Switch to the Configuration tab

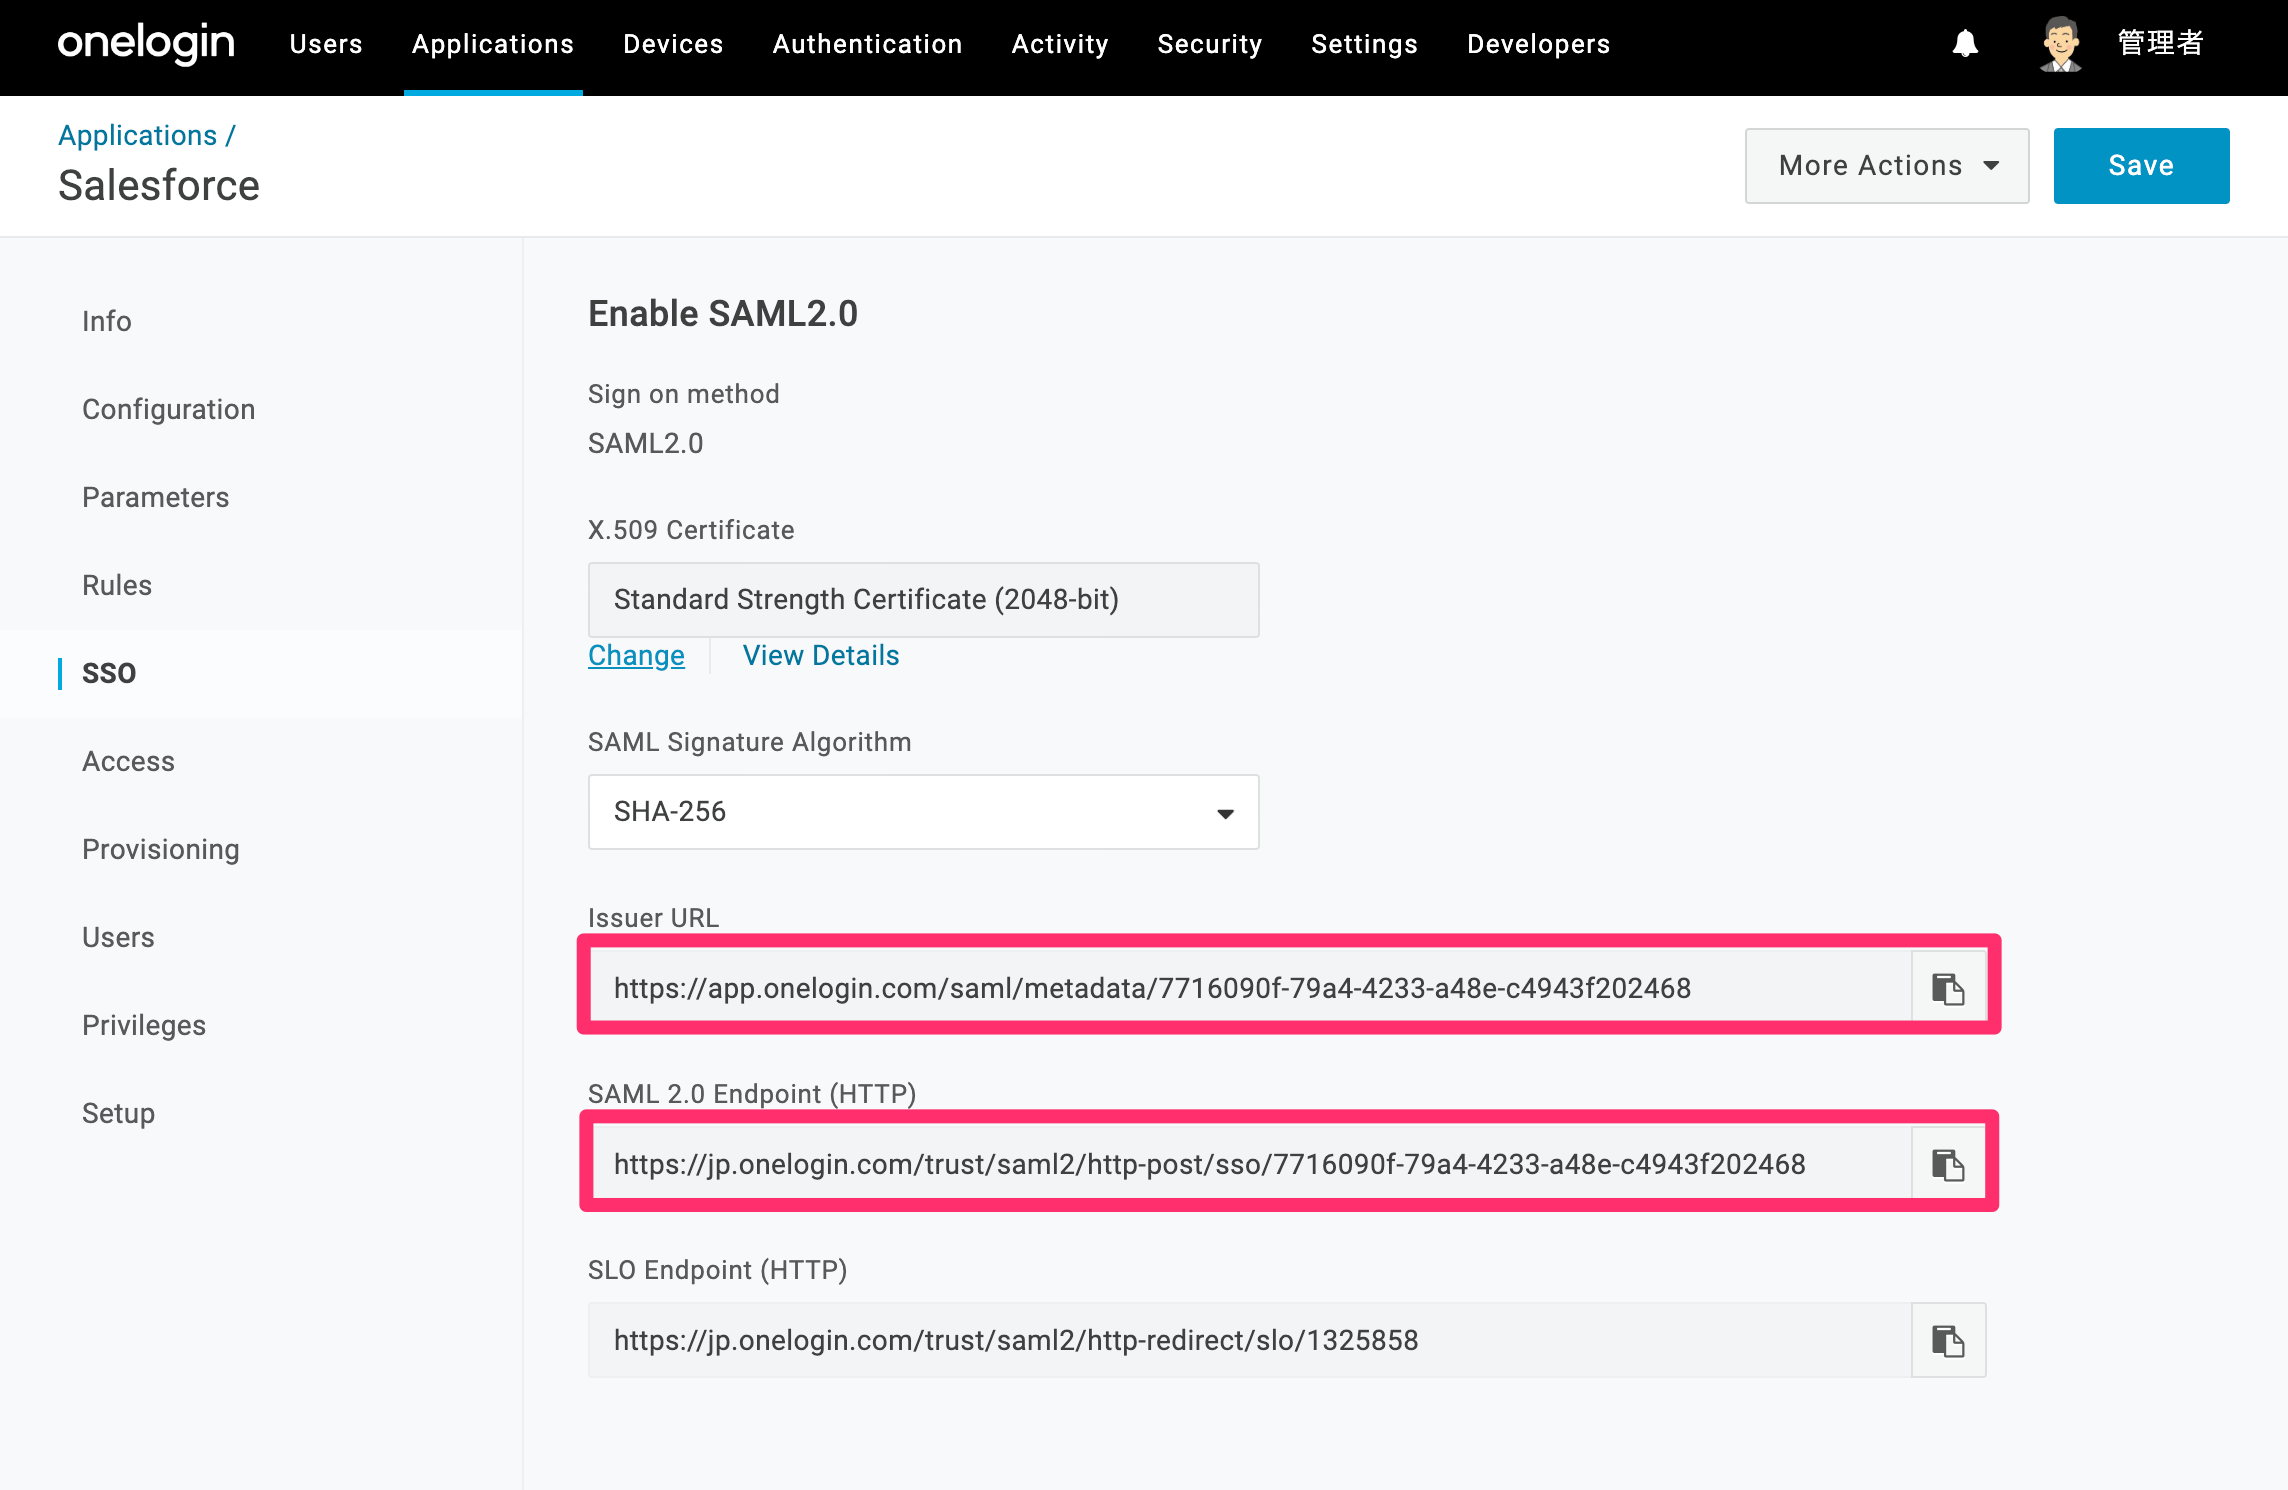coord(169,409)
